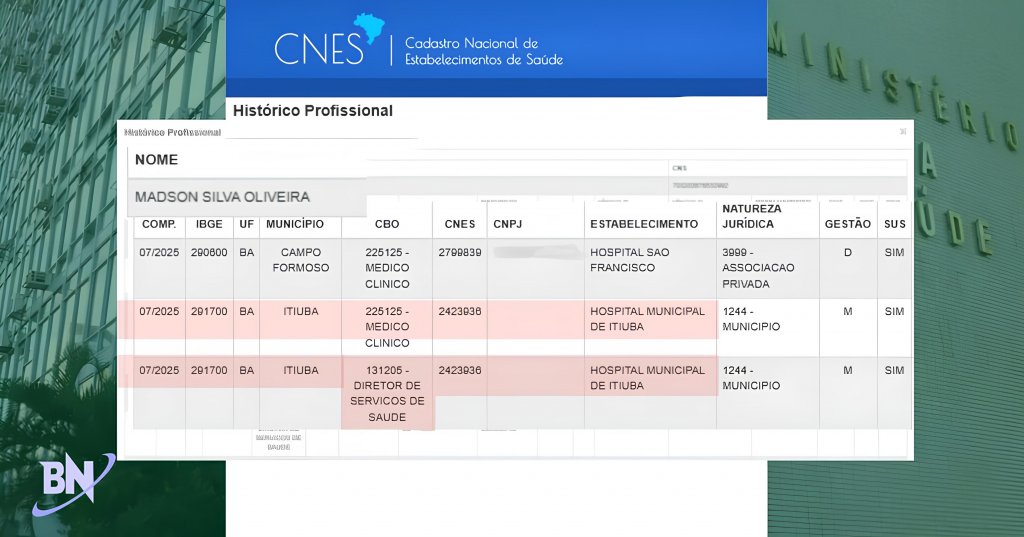The width and height of the screenshot is (1024, 537).
Task: Select the name MADSON SILVA OLIVEIRA
Action: [222, 197]
